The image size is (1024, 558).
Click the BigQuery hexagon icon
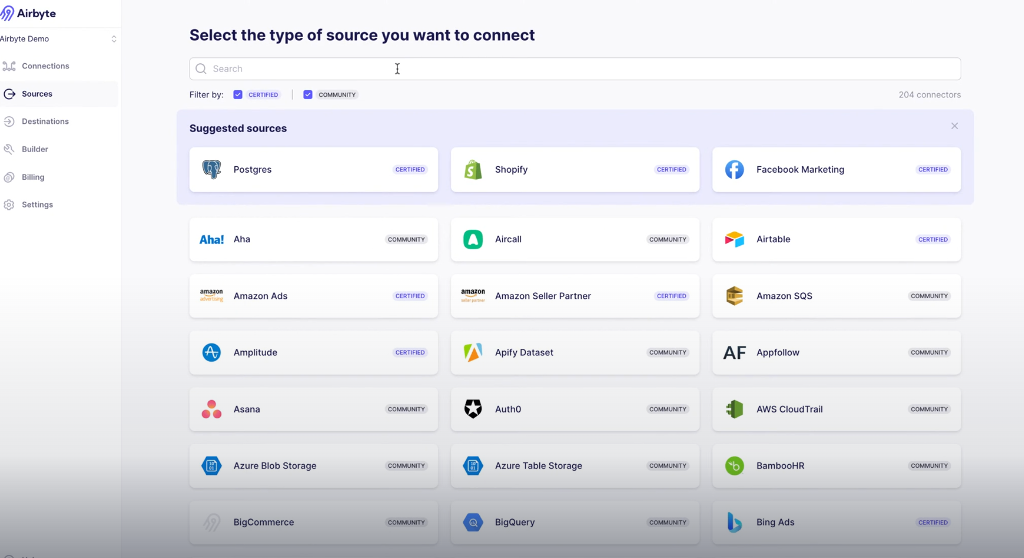point(473,522)
